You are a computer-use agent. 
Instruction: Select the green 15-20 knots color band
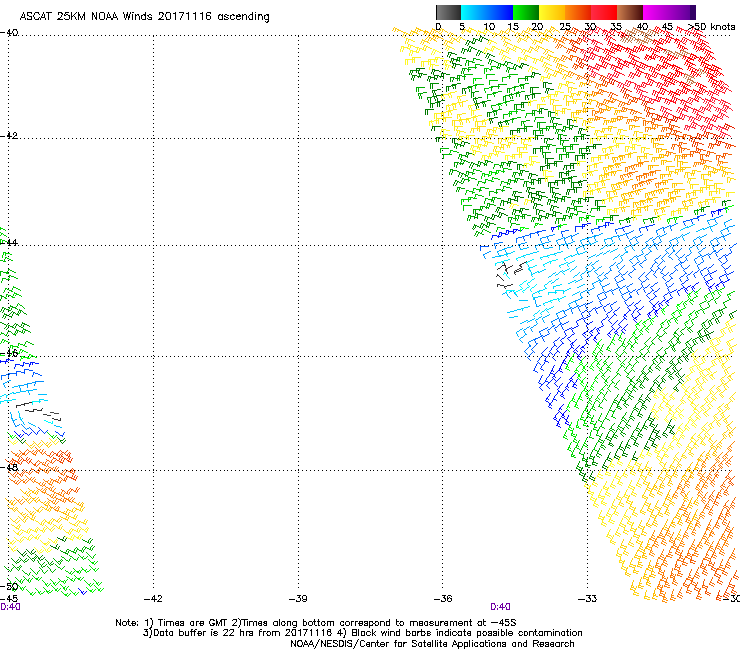point(526,12)
